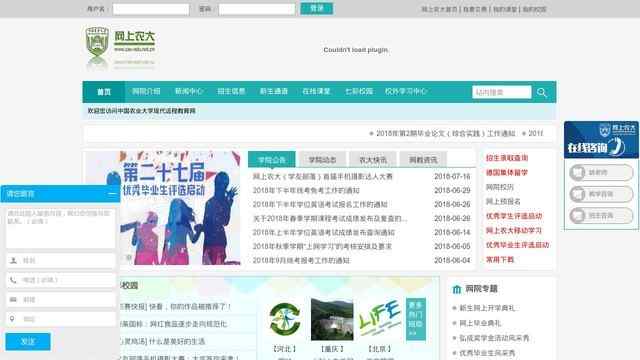Viewport: 640px width, 360px height.
Task: Switch to the 网教资讯 tab
Action: pos(423,160)
